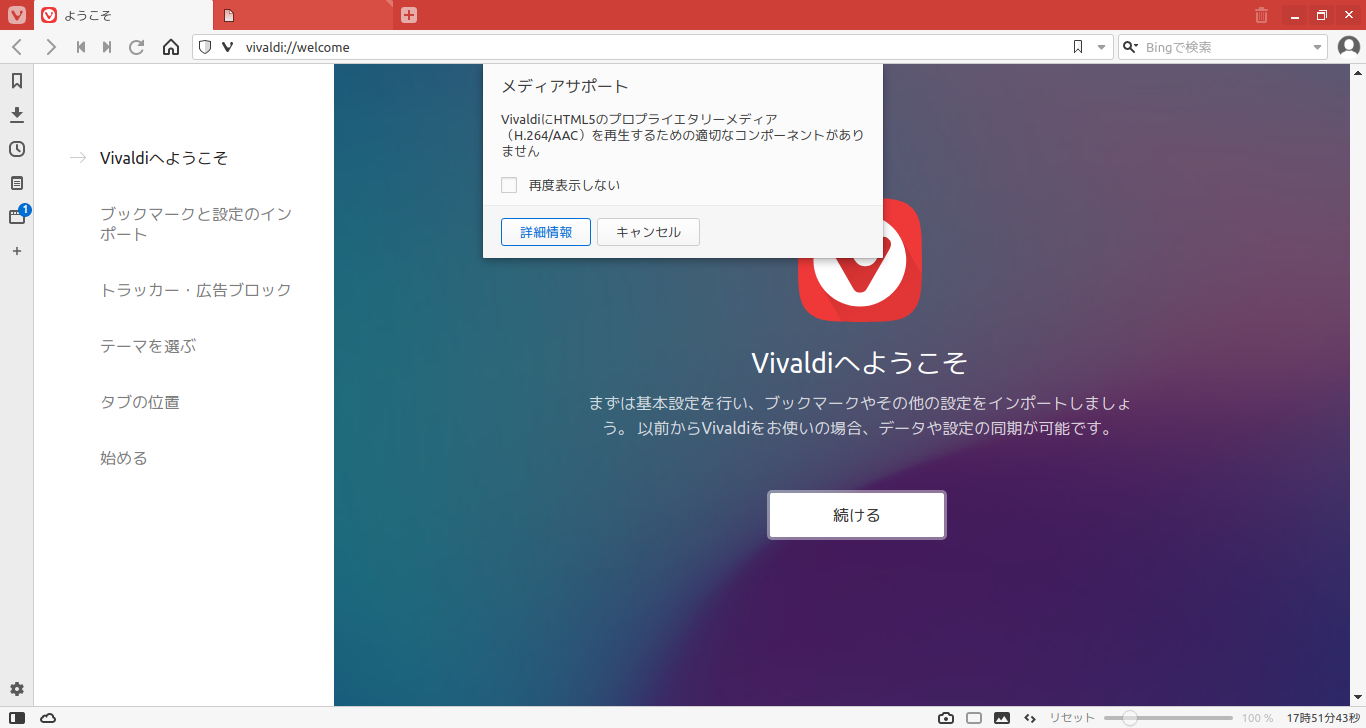Click the 続ける button

(x=857, y=515)
